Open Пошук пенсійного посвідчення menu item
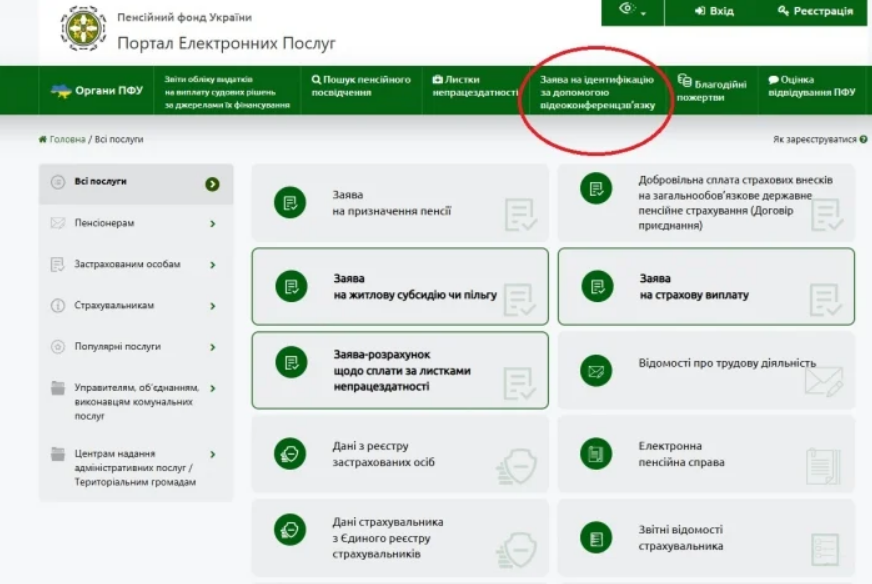 361,86
